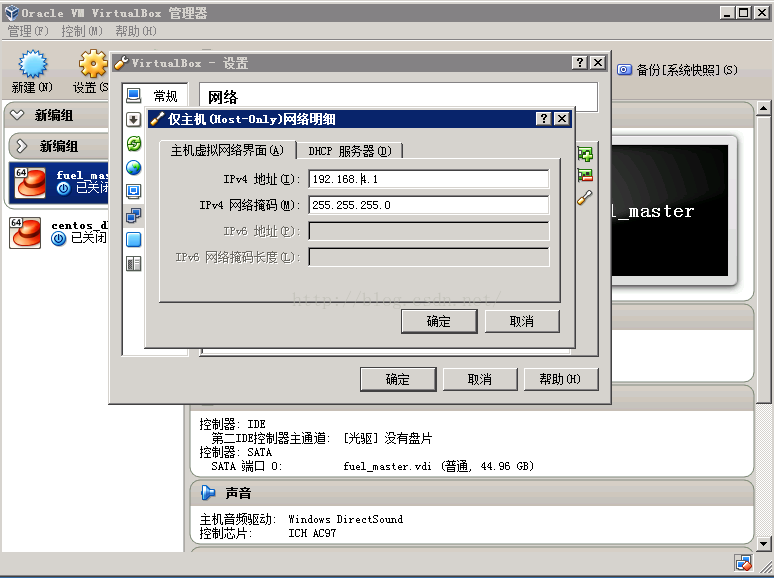The width and height of the screenshot is (774, 578).
Task: Click the VirtualBox cube icon in main title bar
Action: click(x=12, y=12)
